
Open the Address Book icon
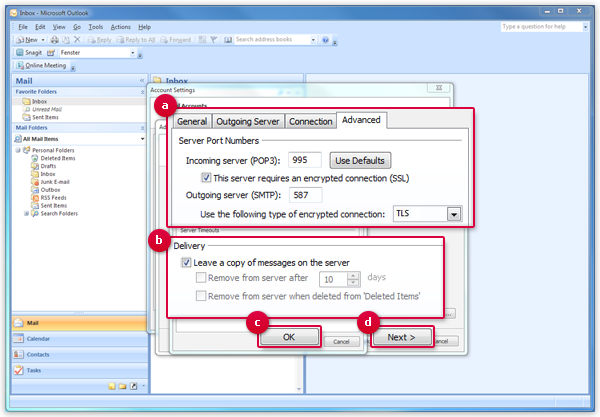click(x=228, y=39)
